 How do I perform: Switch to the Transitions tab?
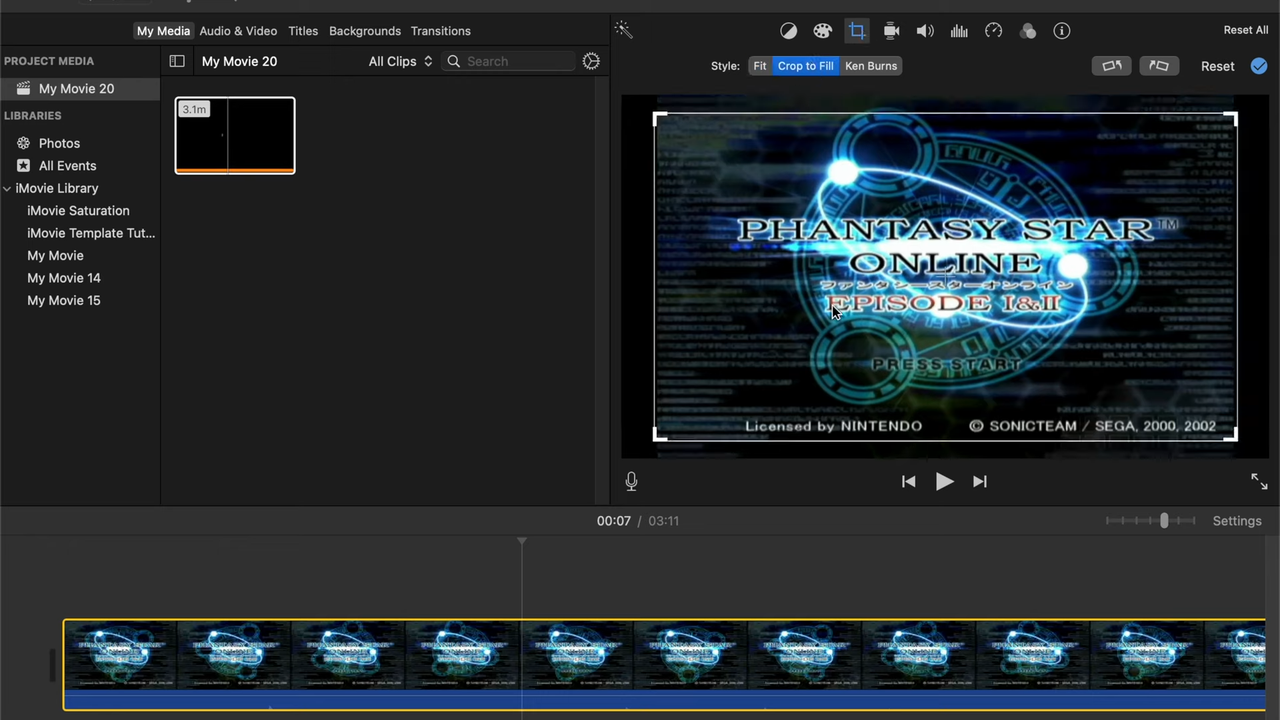click(x=440, y=31)
